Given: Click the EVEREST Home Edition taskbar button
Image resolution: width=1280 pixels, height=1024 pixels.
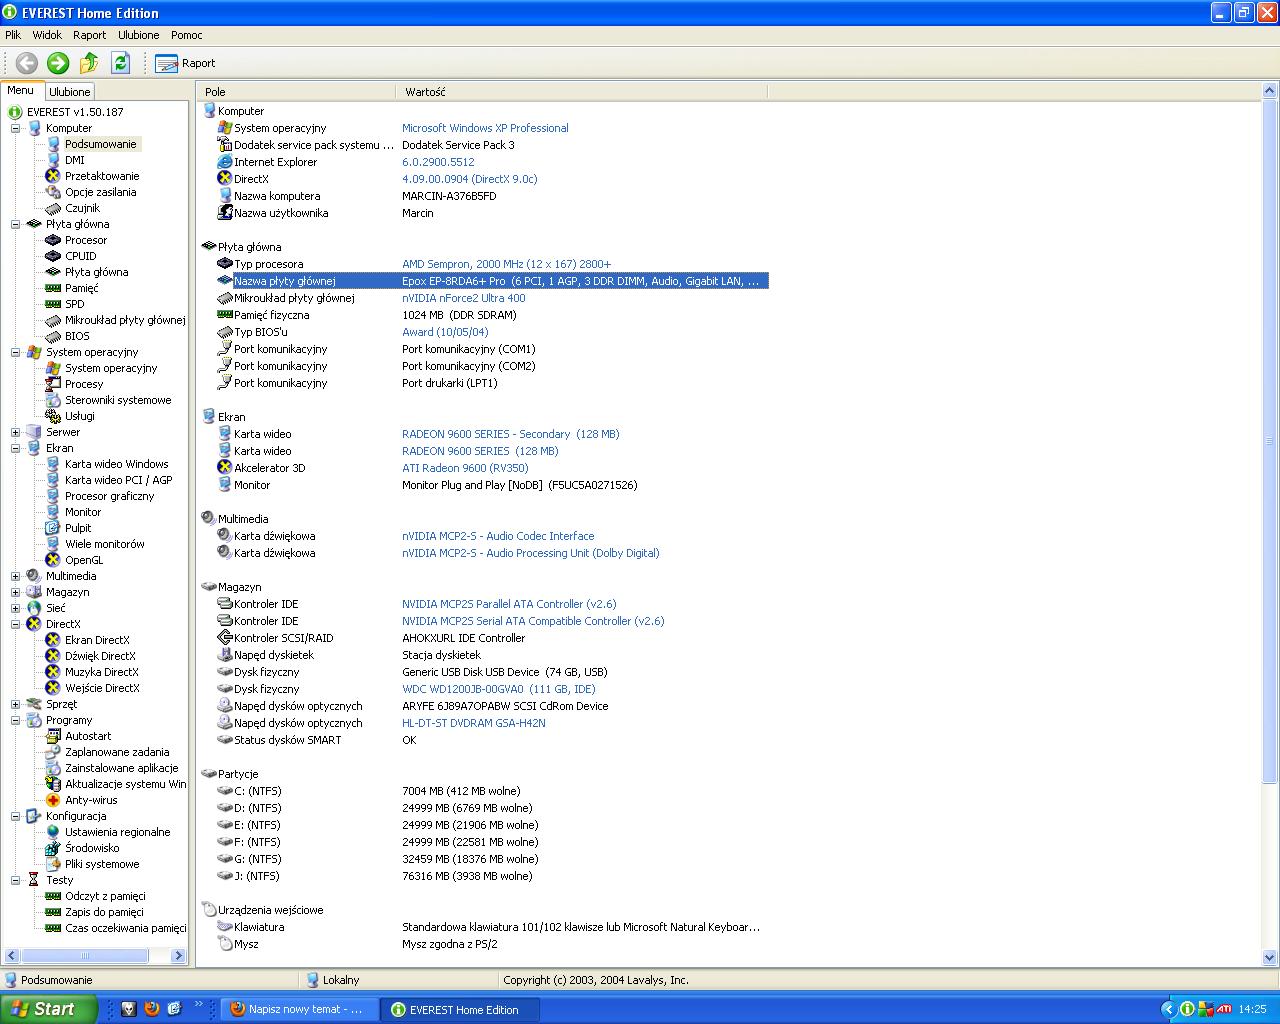Looking at the screenshot, I should pos(461,1009).
